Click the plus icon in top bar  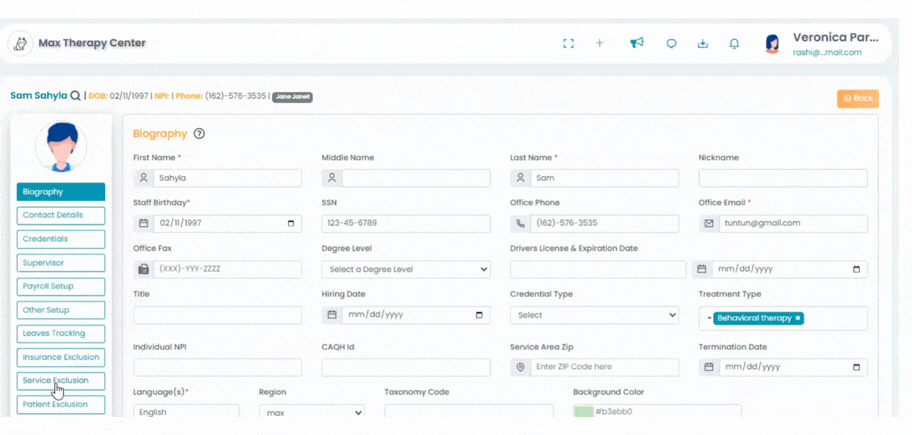click(600, 43)
